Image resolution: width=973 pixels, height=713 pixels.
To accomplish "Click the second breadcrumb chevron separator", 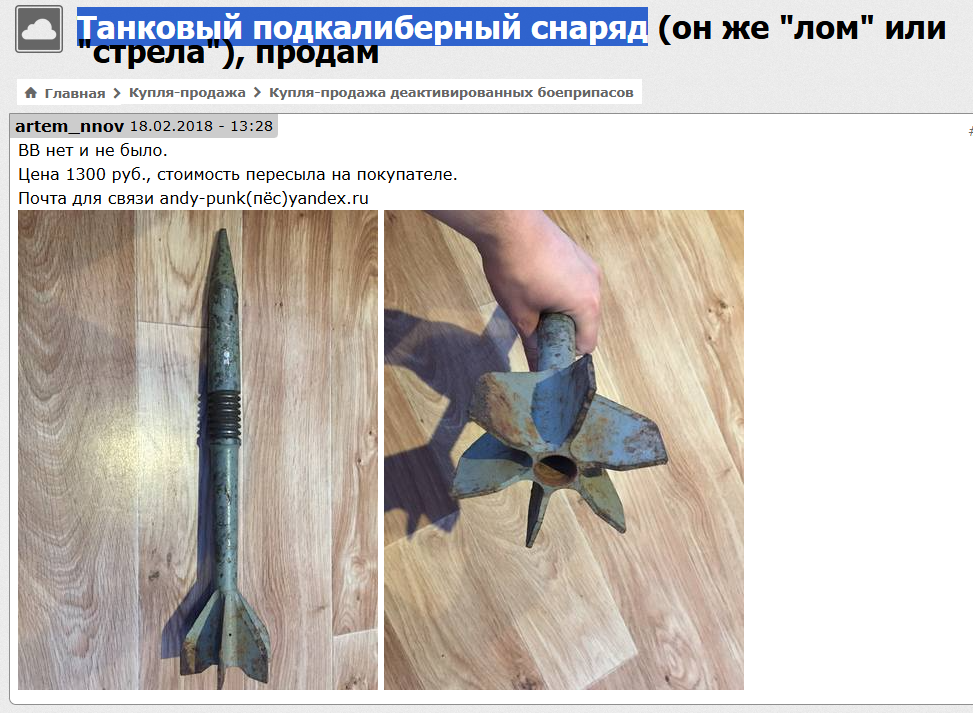I will coord(257,92).
